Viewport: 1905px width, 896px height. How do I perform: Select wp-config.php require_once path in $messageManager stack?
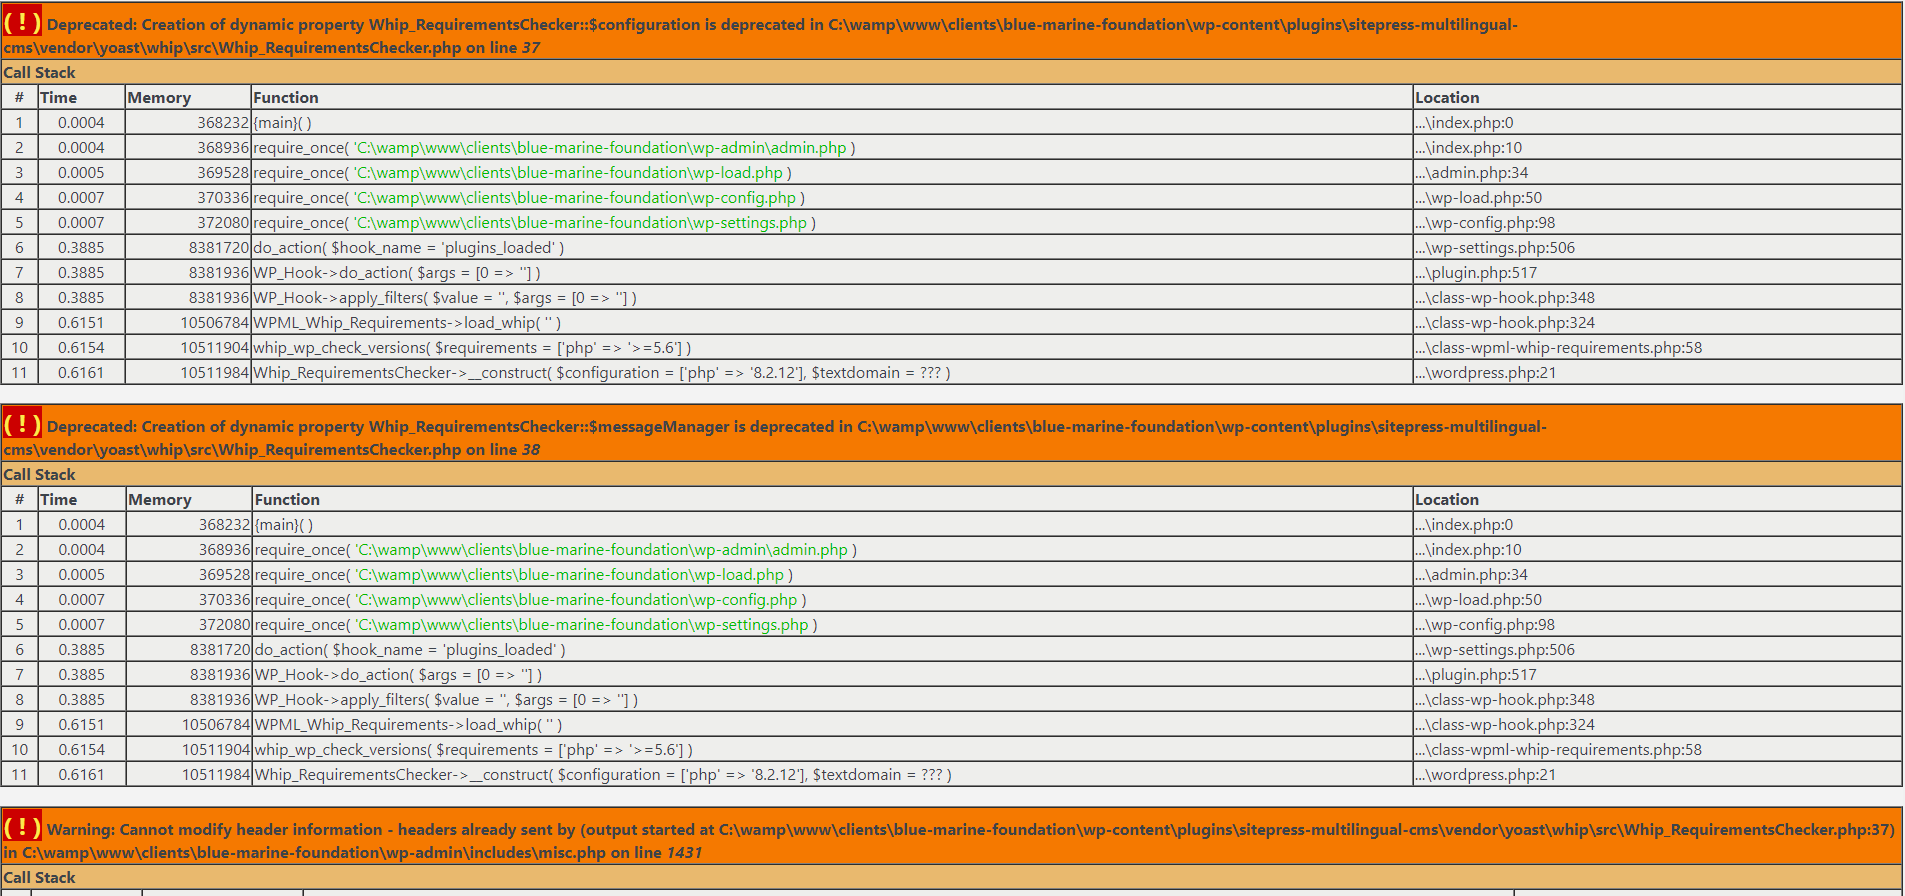(577, 599)
